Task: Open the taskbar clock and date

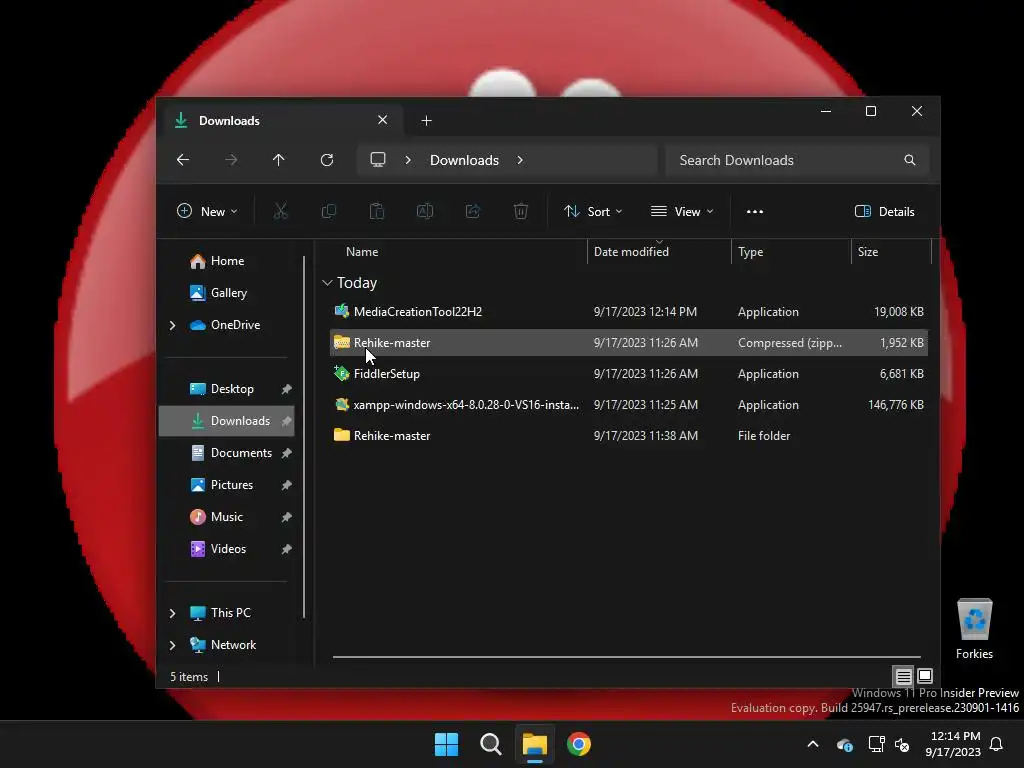Action: pyautogui.click(x=953, y=744)
